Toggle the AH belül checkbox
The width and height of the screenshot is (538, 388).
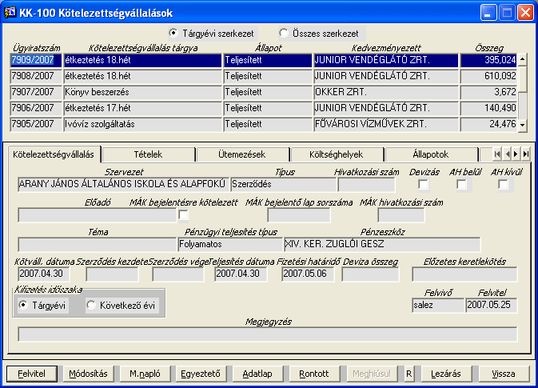click(462, 185)
